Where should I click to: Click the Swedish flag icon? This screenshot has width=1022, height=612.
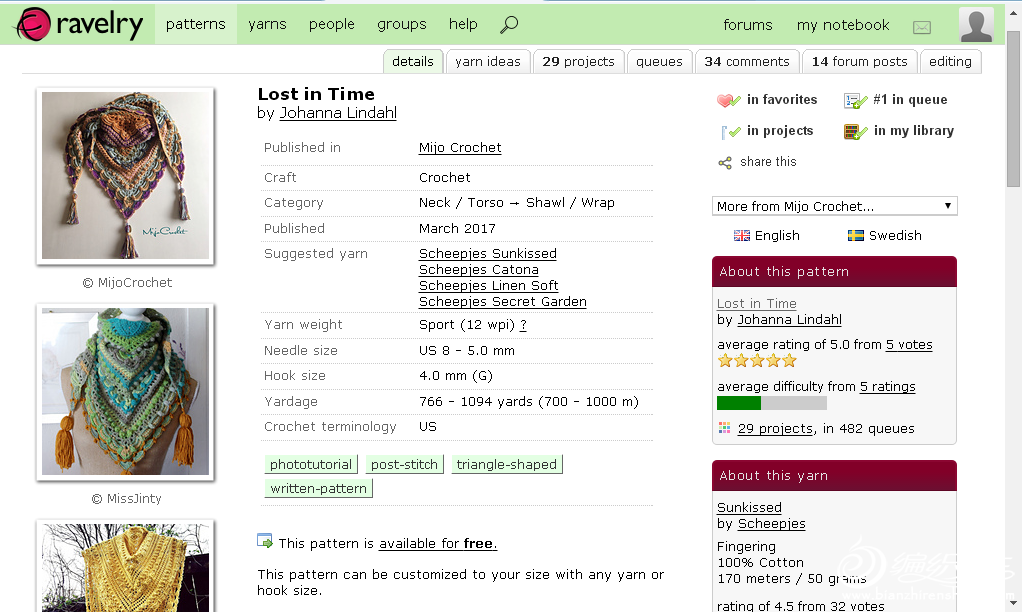click(x=855, y=235)
